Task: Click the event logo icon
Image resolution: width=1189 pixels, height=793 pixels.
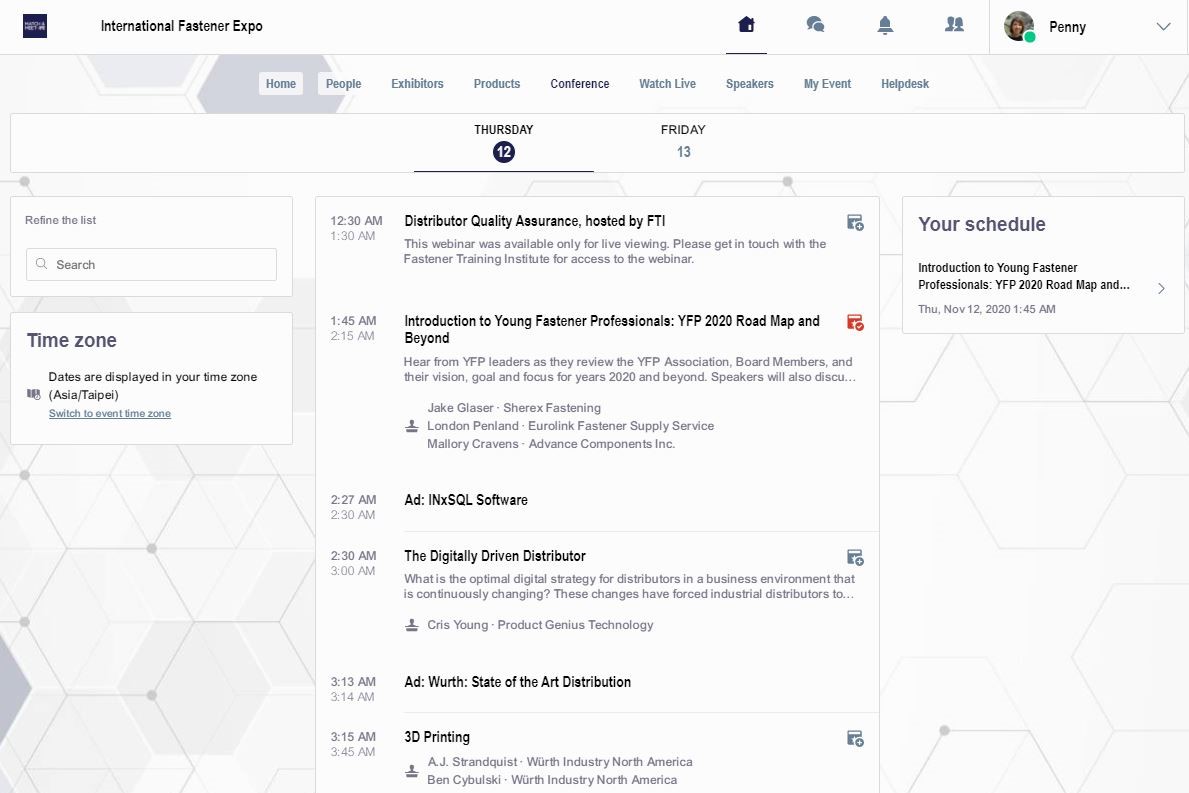Action: pos(35,26)
